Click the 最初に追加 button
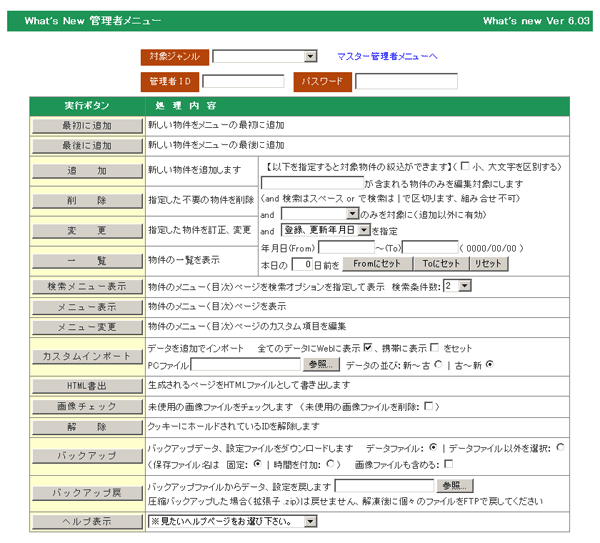The image size is (600, 543). [x=87, y=126]
